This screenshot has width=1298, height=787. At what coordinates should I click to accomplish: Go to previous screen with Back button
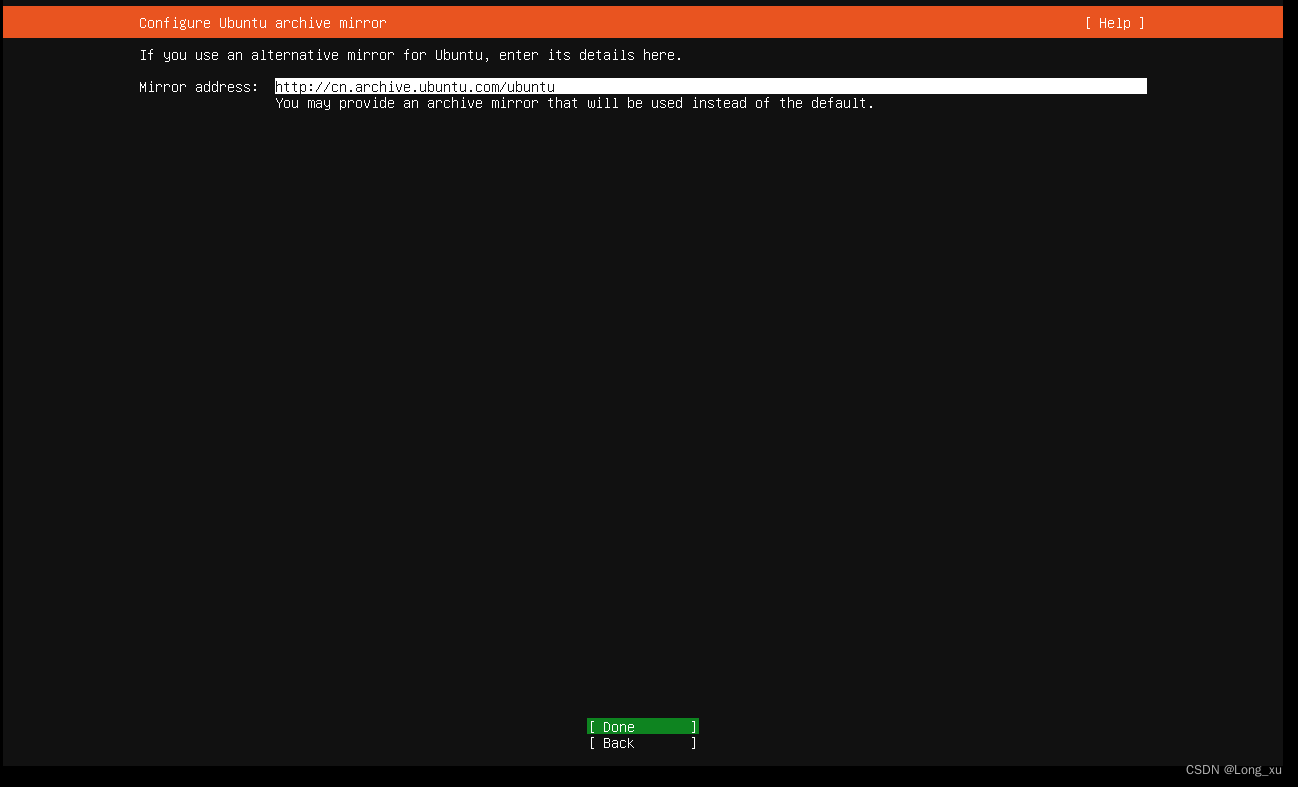coord(643,743)
